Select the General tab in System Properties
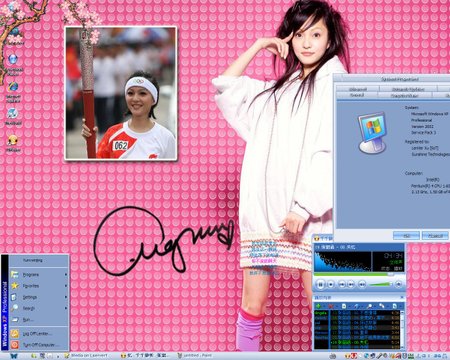The width and height of the screenshot is (450, 360). pyautogui.click(x=356, y=95)
